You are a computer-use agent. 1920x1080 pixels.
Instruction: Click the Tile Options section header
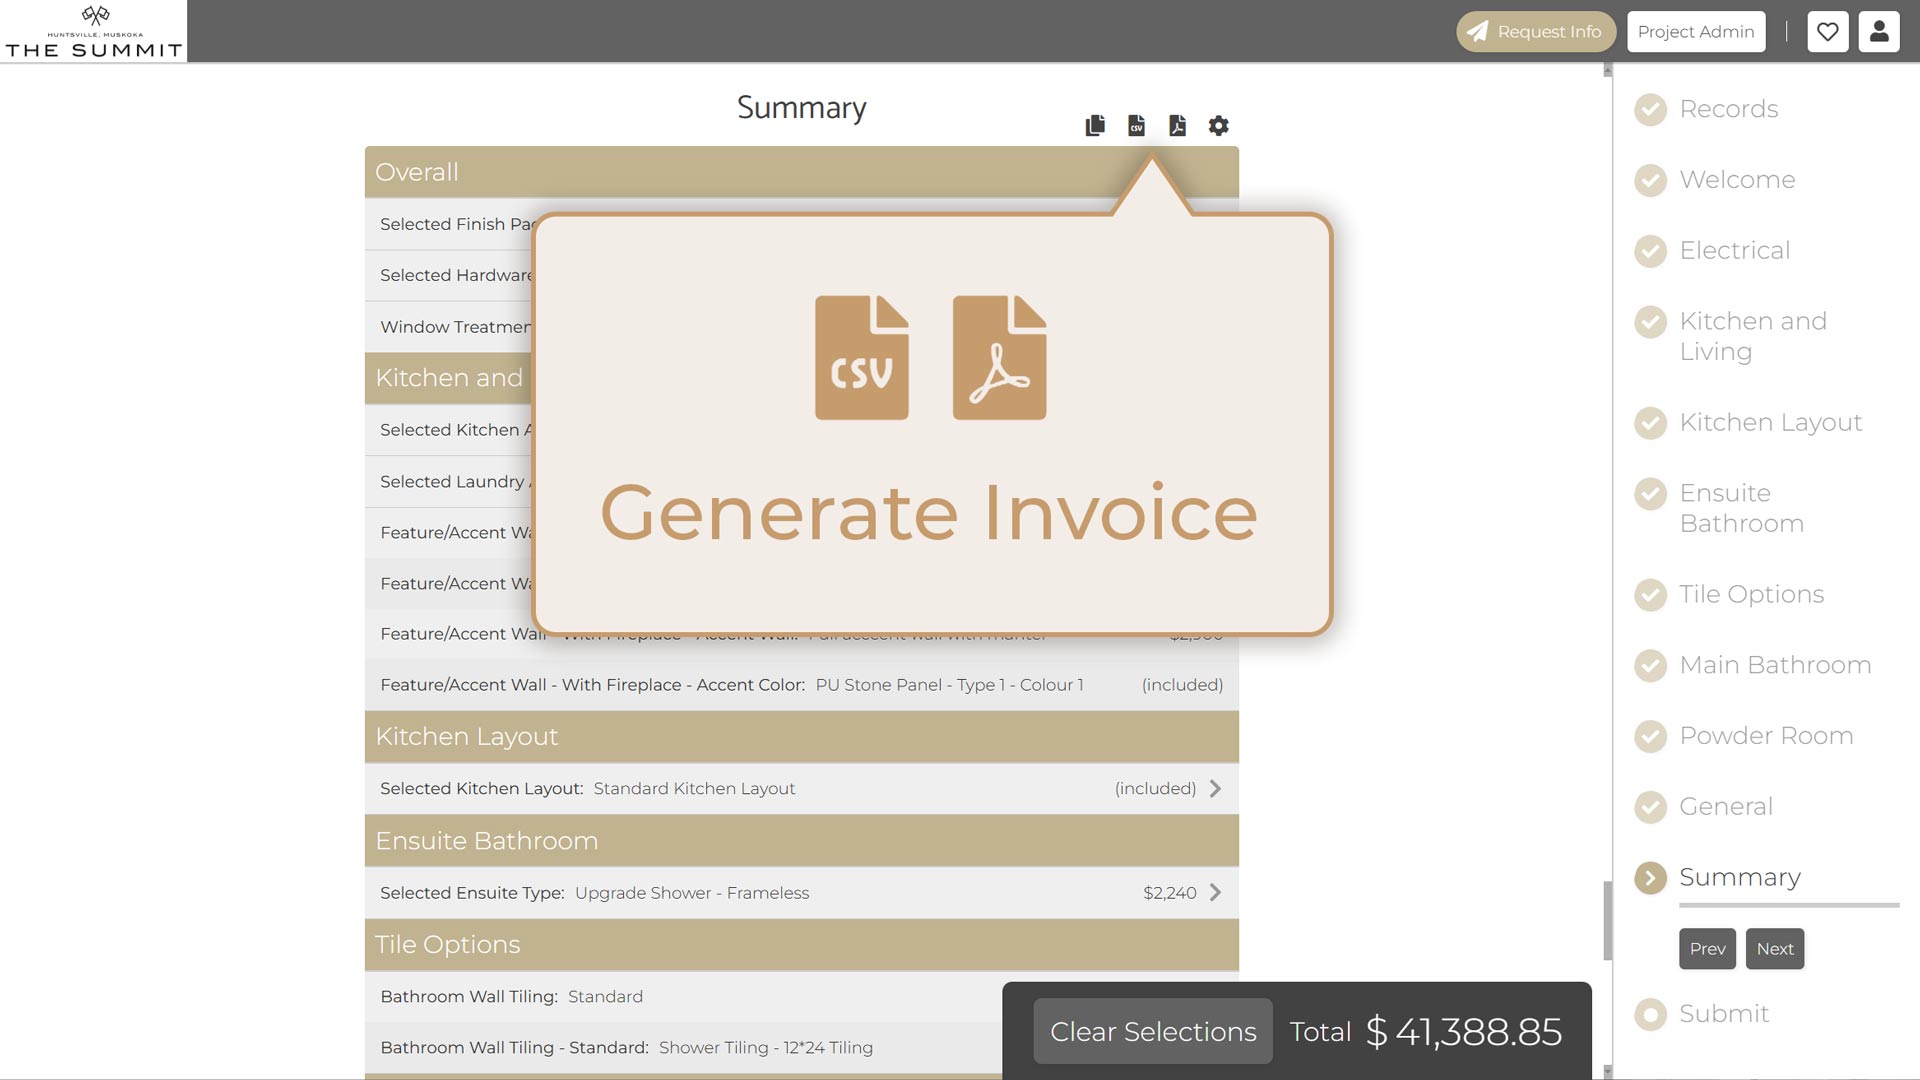pos(801,945)
